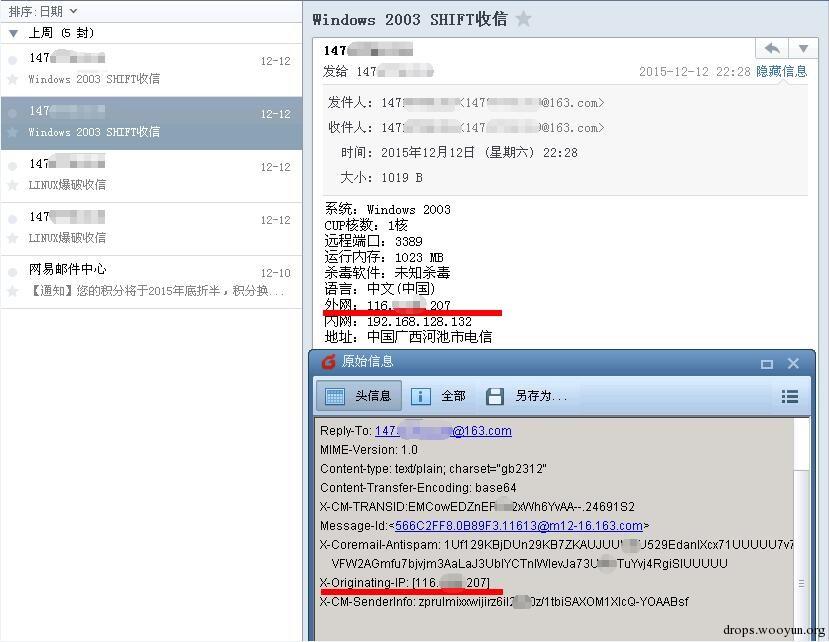Click the MIME-Version: 1.0 header line
Screen dimensions: 829x642
click(x=369, y=450)
